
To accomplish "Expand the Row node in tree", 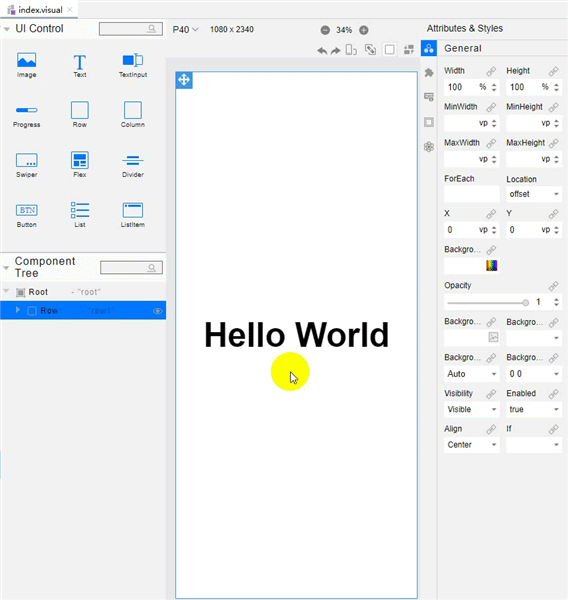I will point(18,310).
